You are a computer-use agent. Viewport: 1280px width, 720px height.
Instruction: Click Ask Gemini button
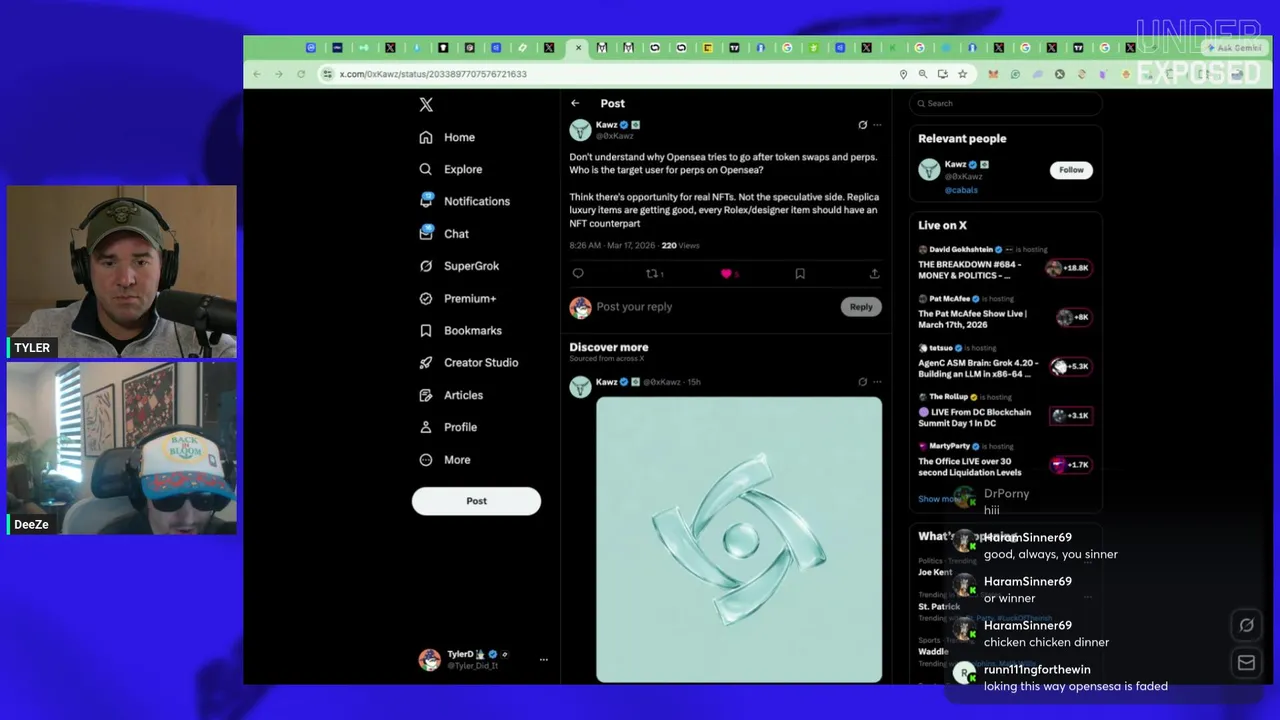click(1234, 47)
